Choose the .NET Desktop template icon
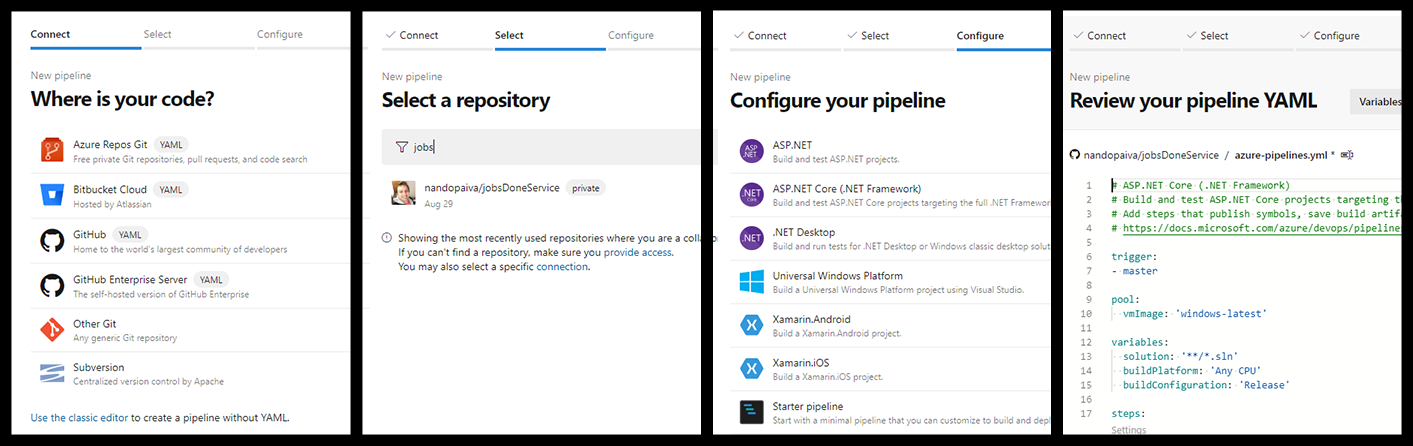This screenshot has width=1413, height=446. pyautogui.click(x=751, y=238)
